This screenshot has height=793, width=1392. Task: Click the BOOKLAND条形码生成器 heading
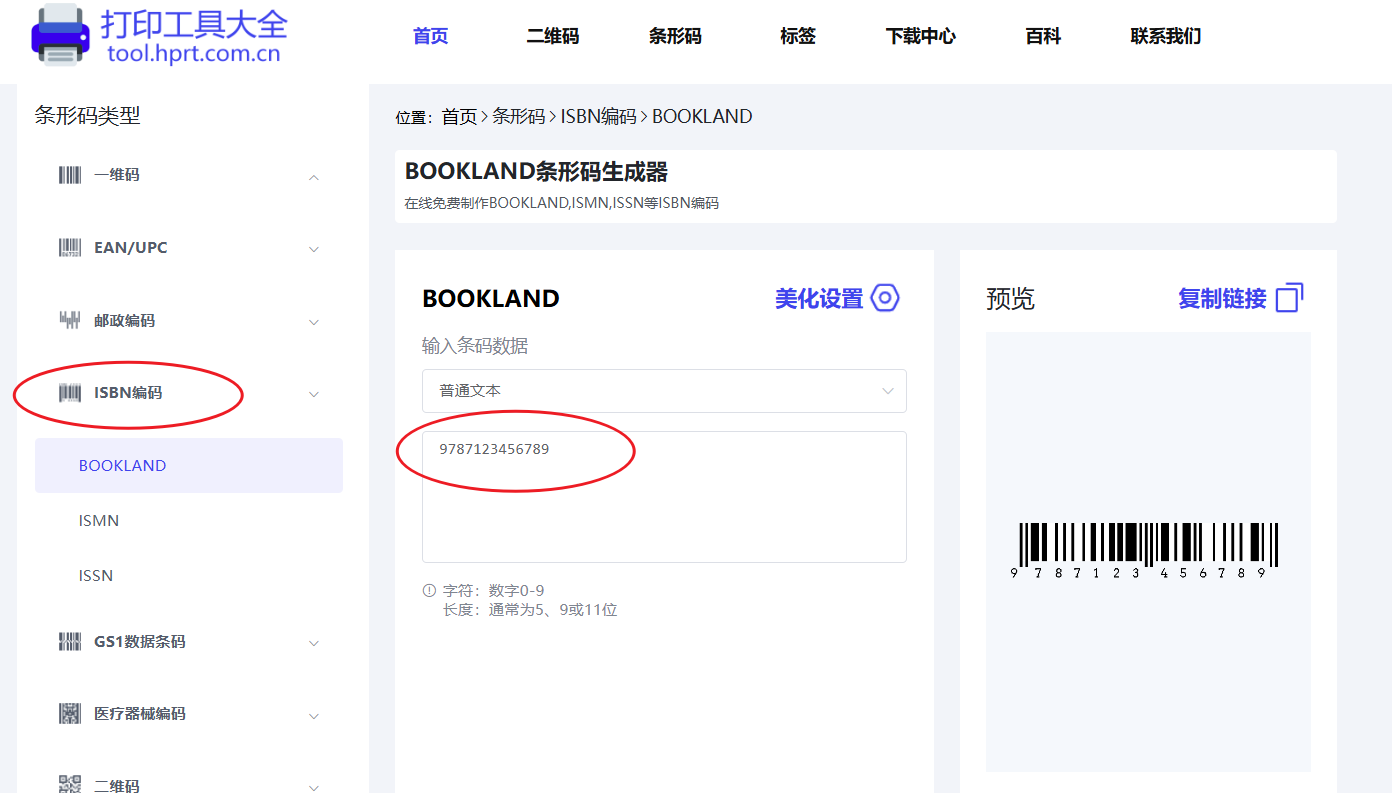pos(536,172)
